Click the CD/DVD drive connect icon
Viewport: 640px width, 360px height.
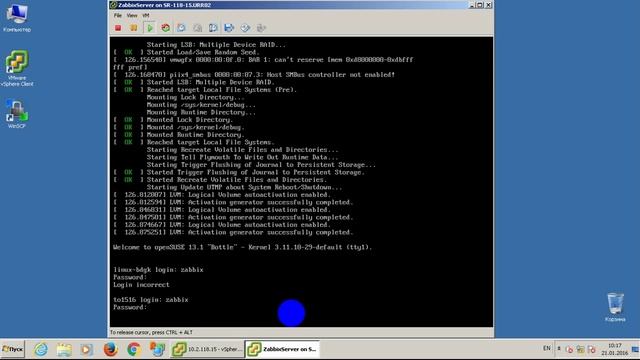pos(245,28)
